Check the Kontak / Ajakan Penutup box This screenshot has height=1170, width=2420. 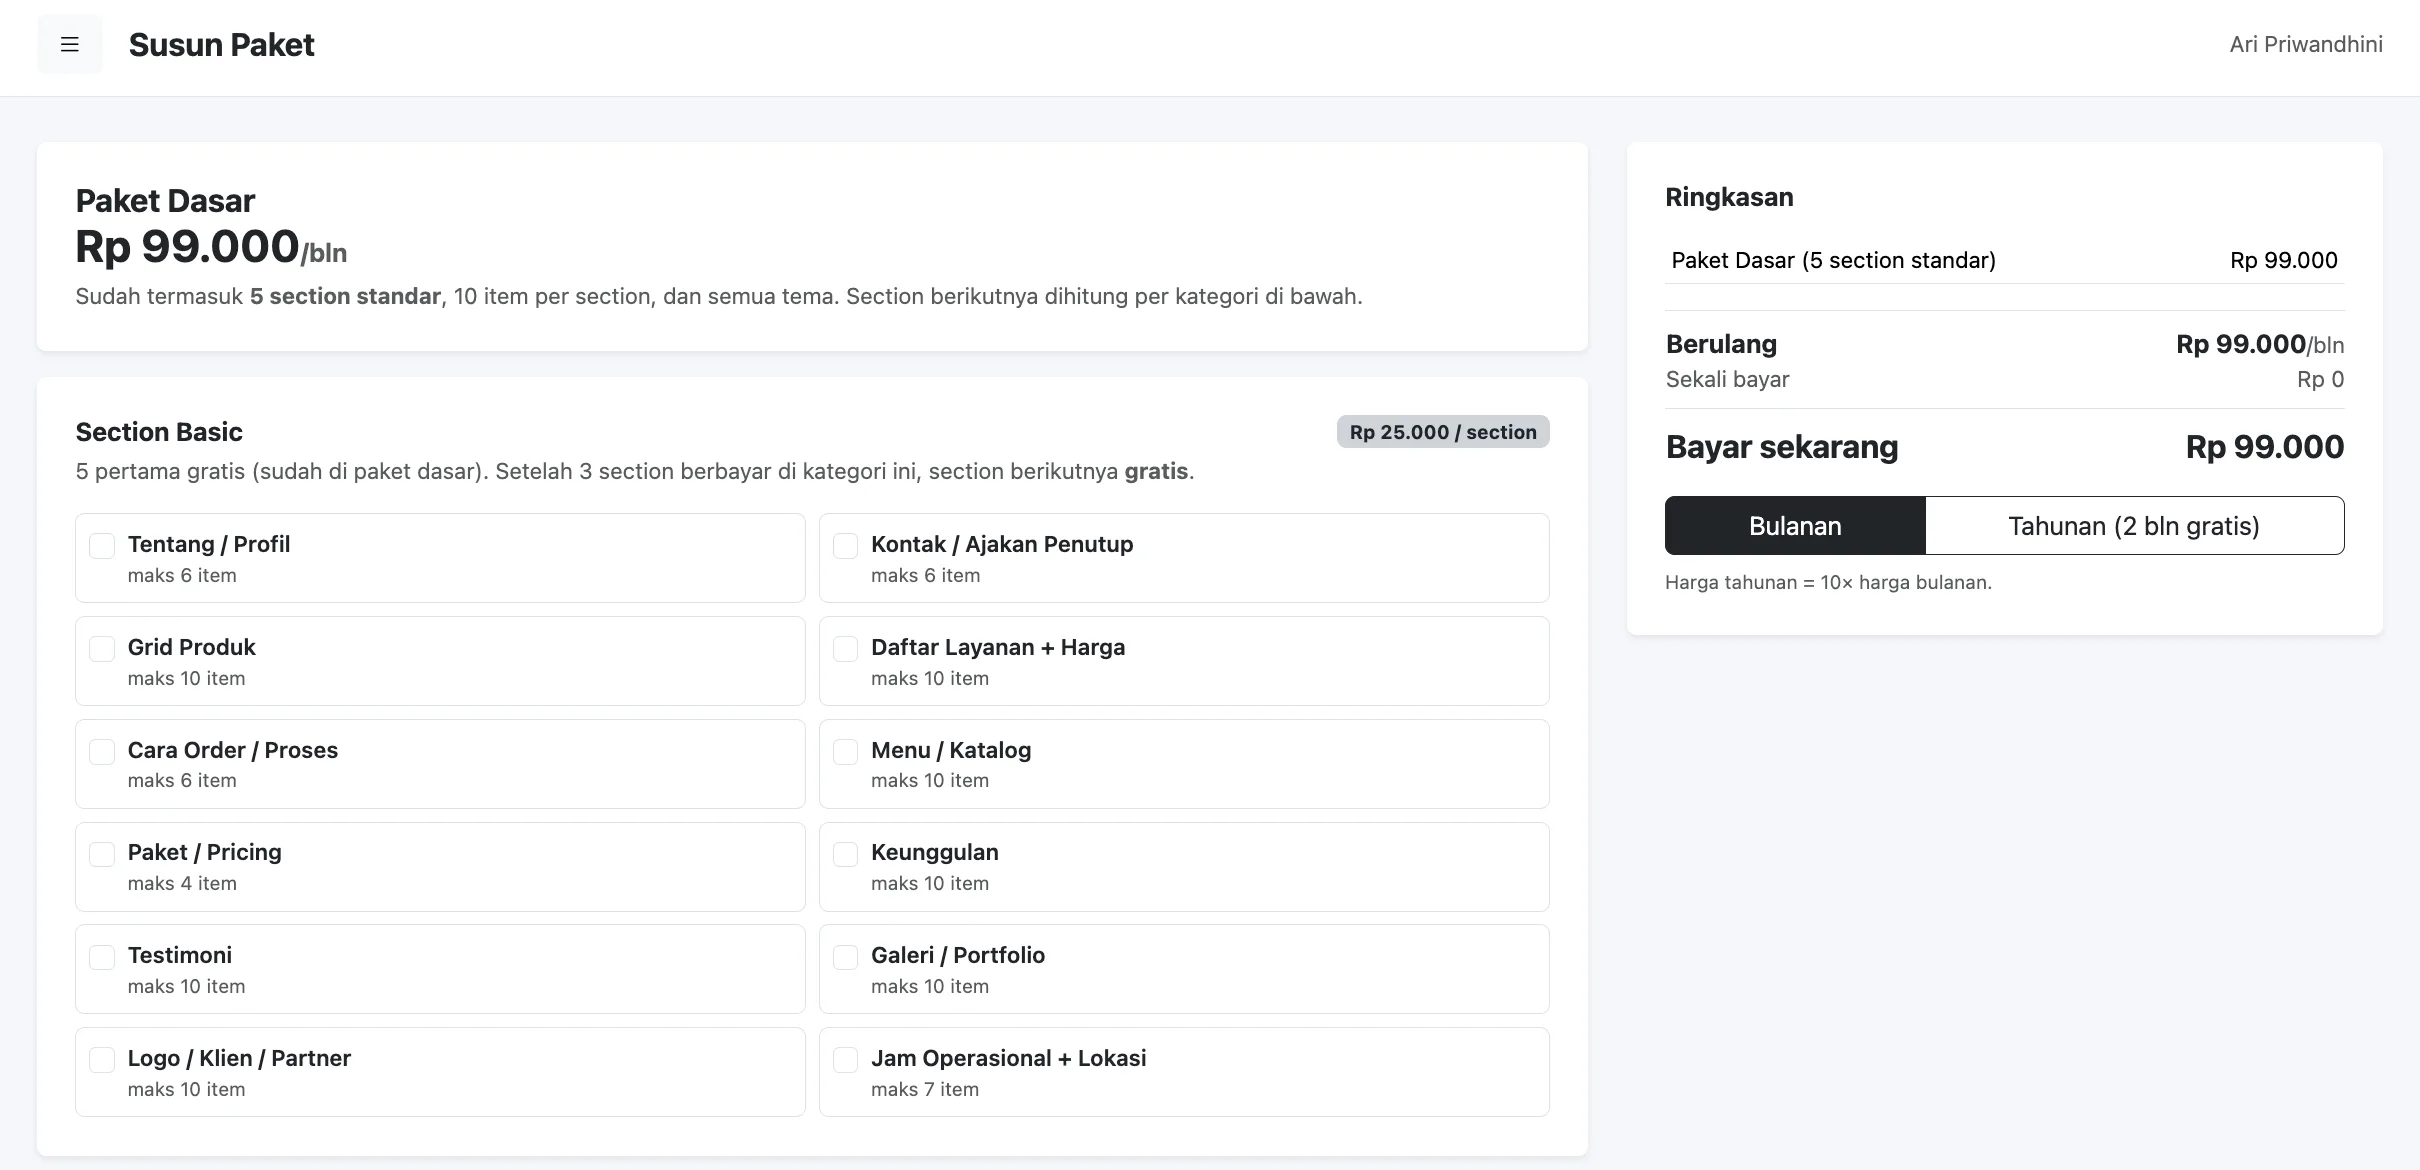(845, 545)
